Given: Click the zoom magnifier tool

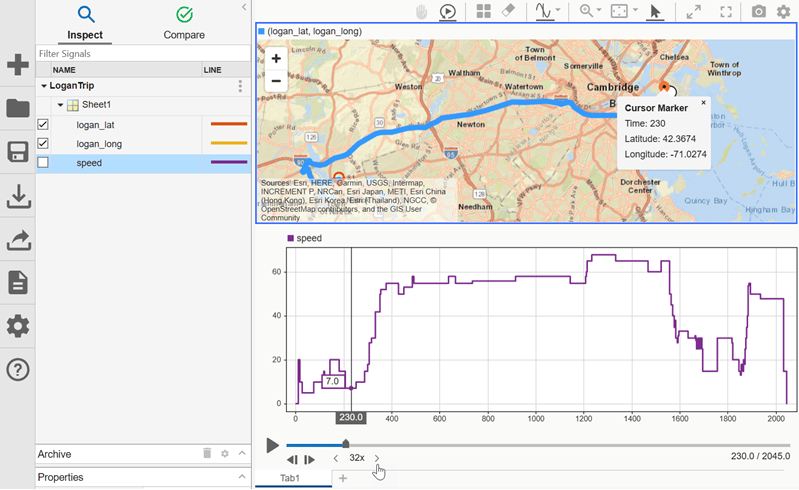Looking at the screenshot, I should pos(586,11).
